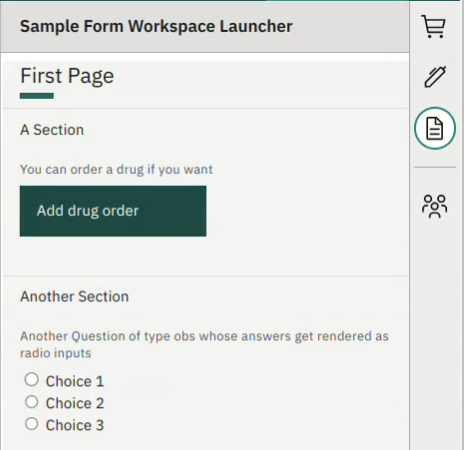This screenshot has width=464, height=450.
Task: Click the 'Choice 1' text label
Action: [x=75, y=381]
